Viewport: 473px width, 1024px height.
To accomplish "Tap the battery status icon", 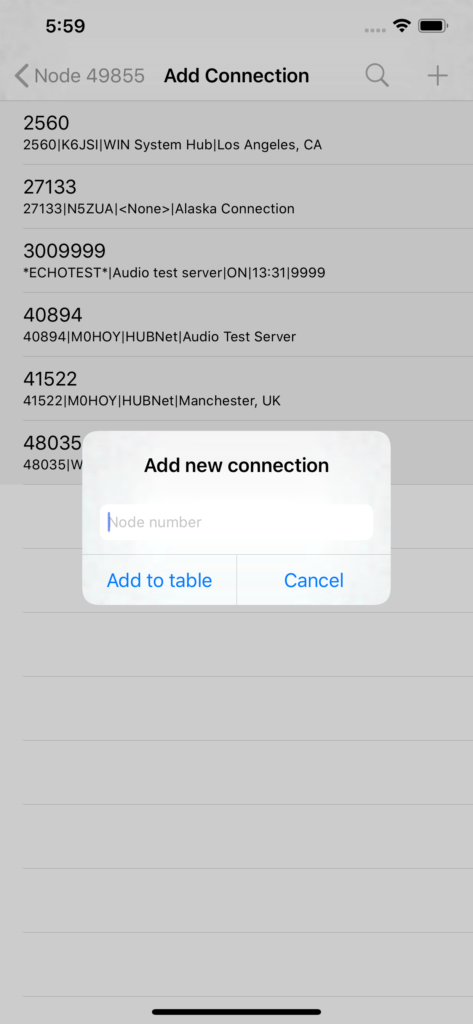I will click(x=432, y=26).
